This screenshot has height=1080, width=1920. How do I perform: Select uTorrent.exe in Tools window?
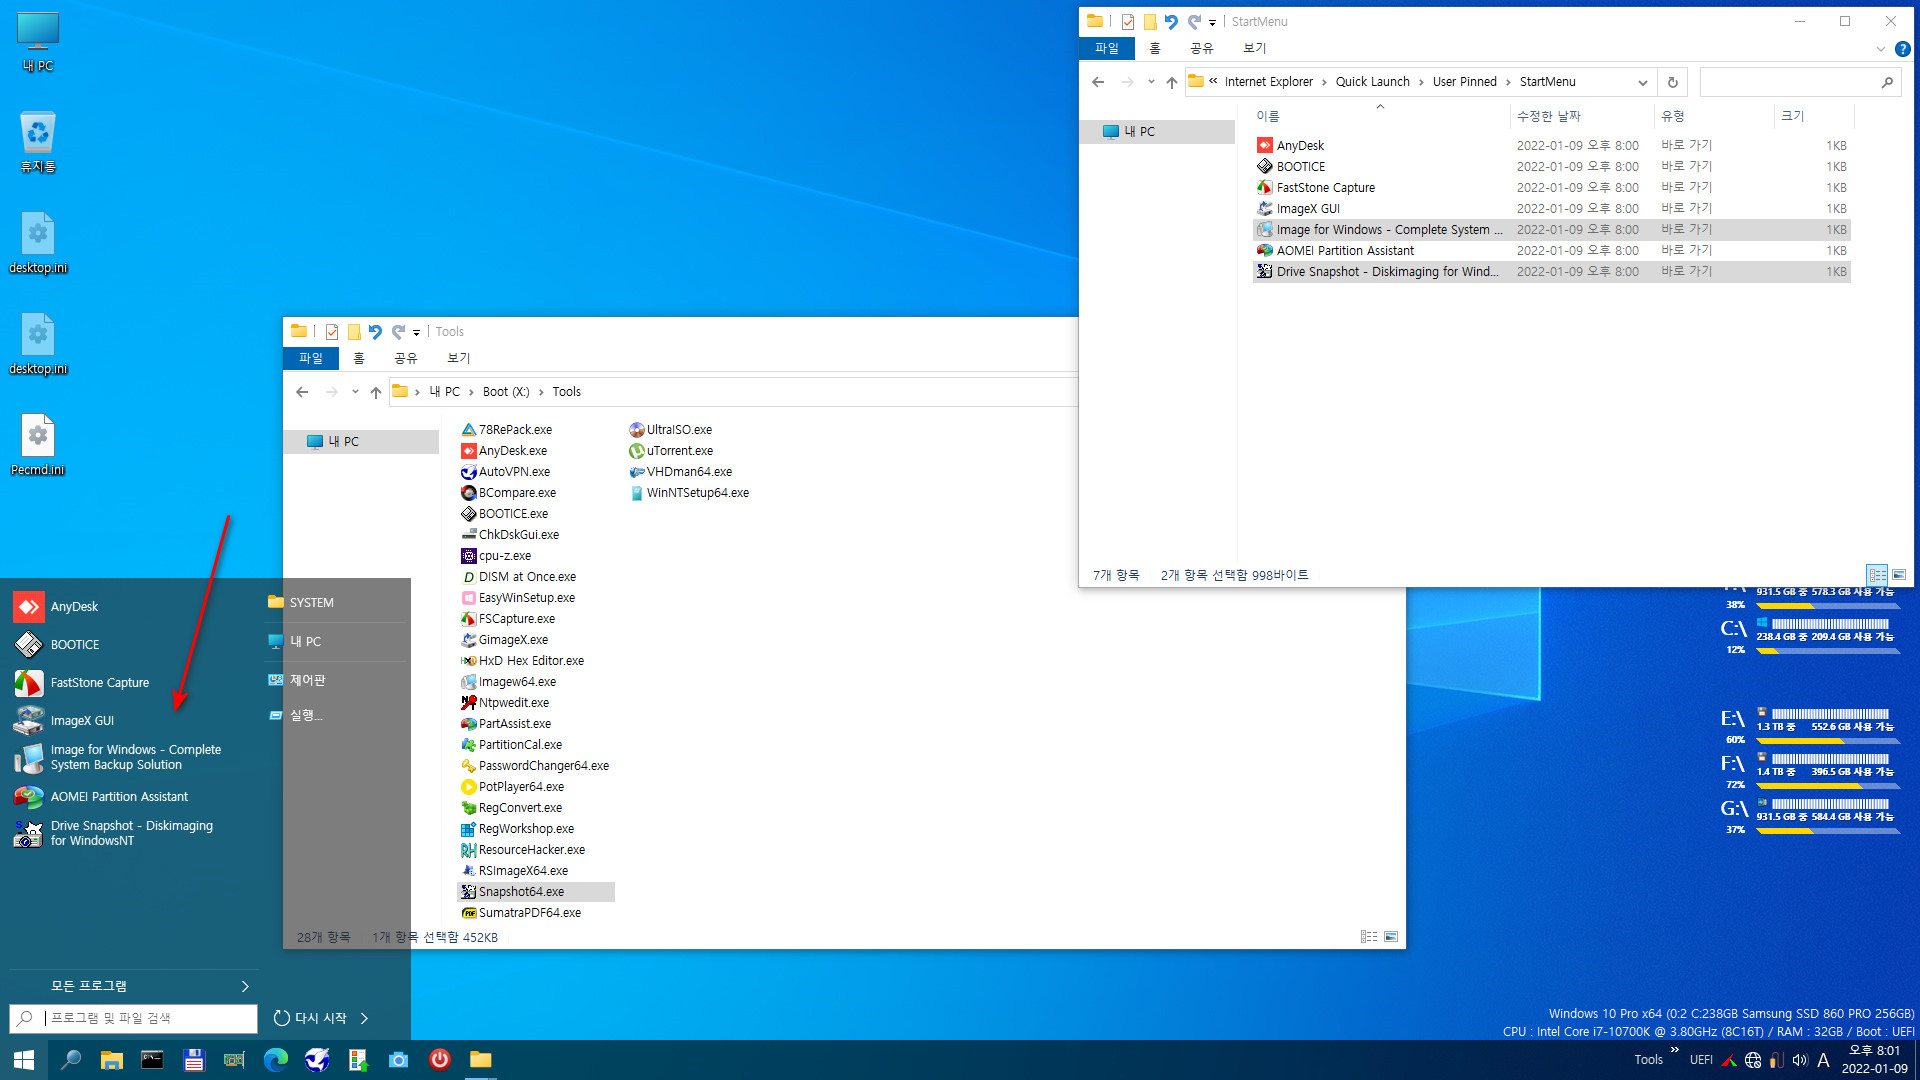(671, 451)
